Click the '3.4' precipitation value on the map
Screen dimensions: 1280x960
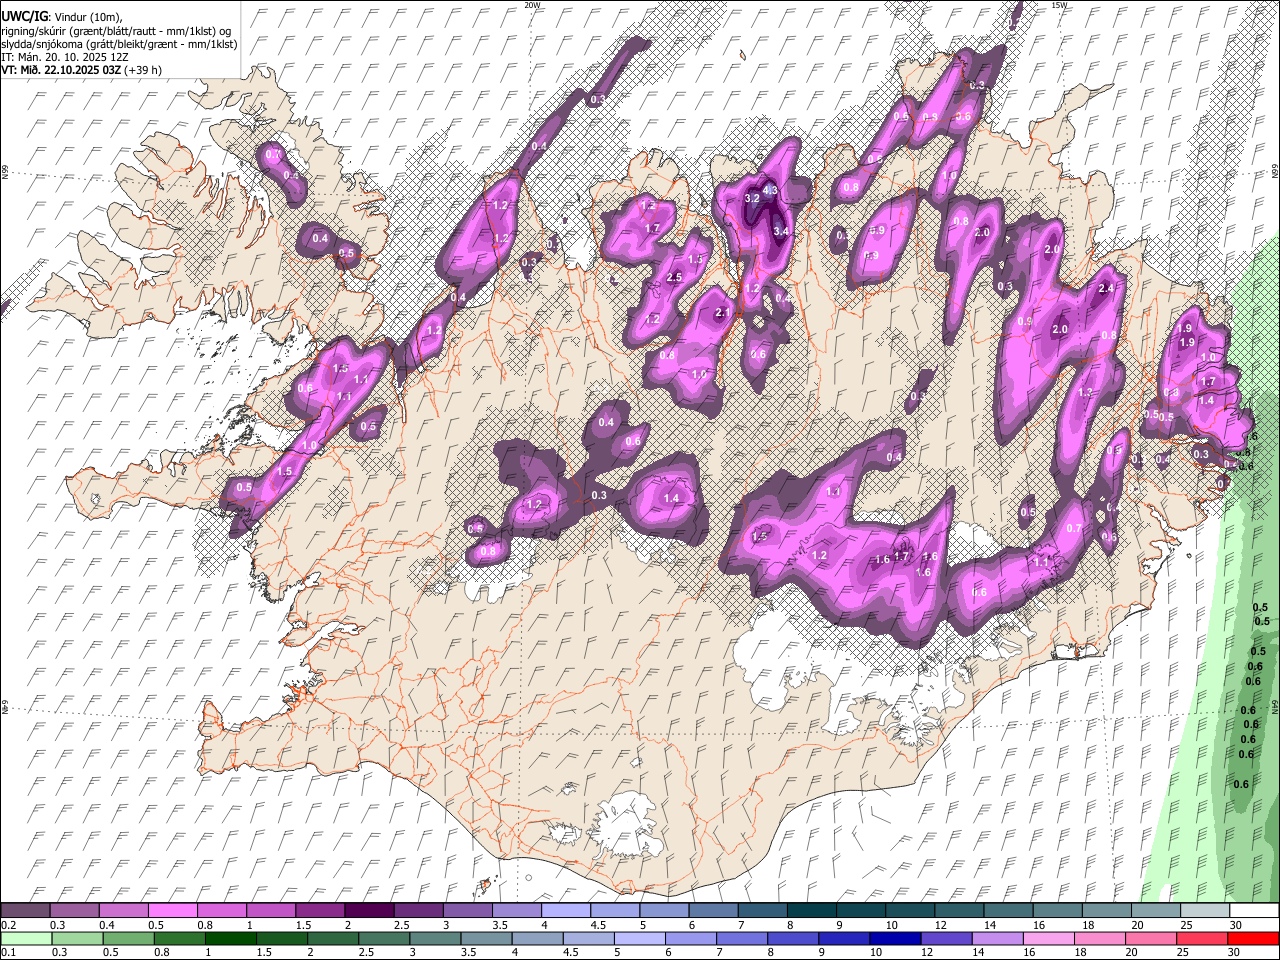[782, 231]
